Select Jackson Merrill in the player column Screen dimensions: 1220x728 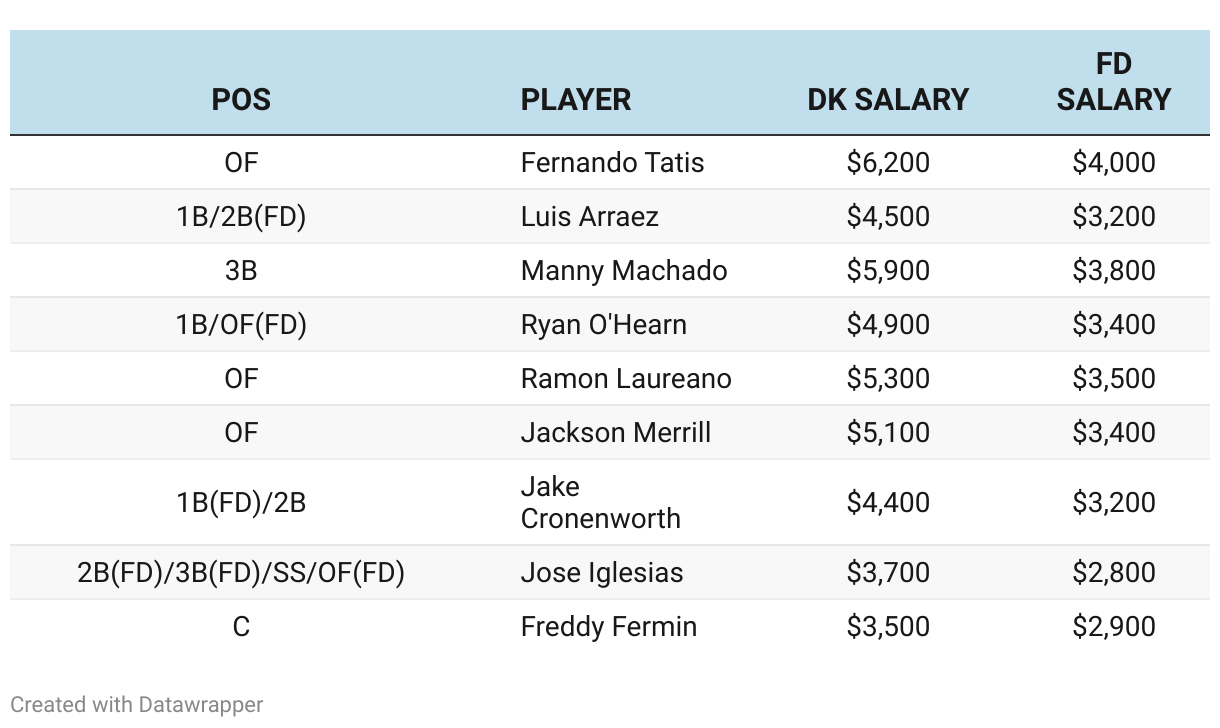click(615, 433)
